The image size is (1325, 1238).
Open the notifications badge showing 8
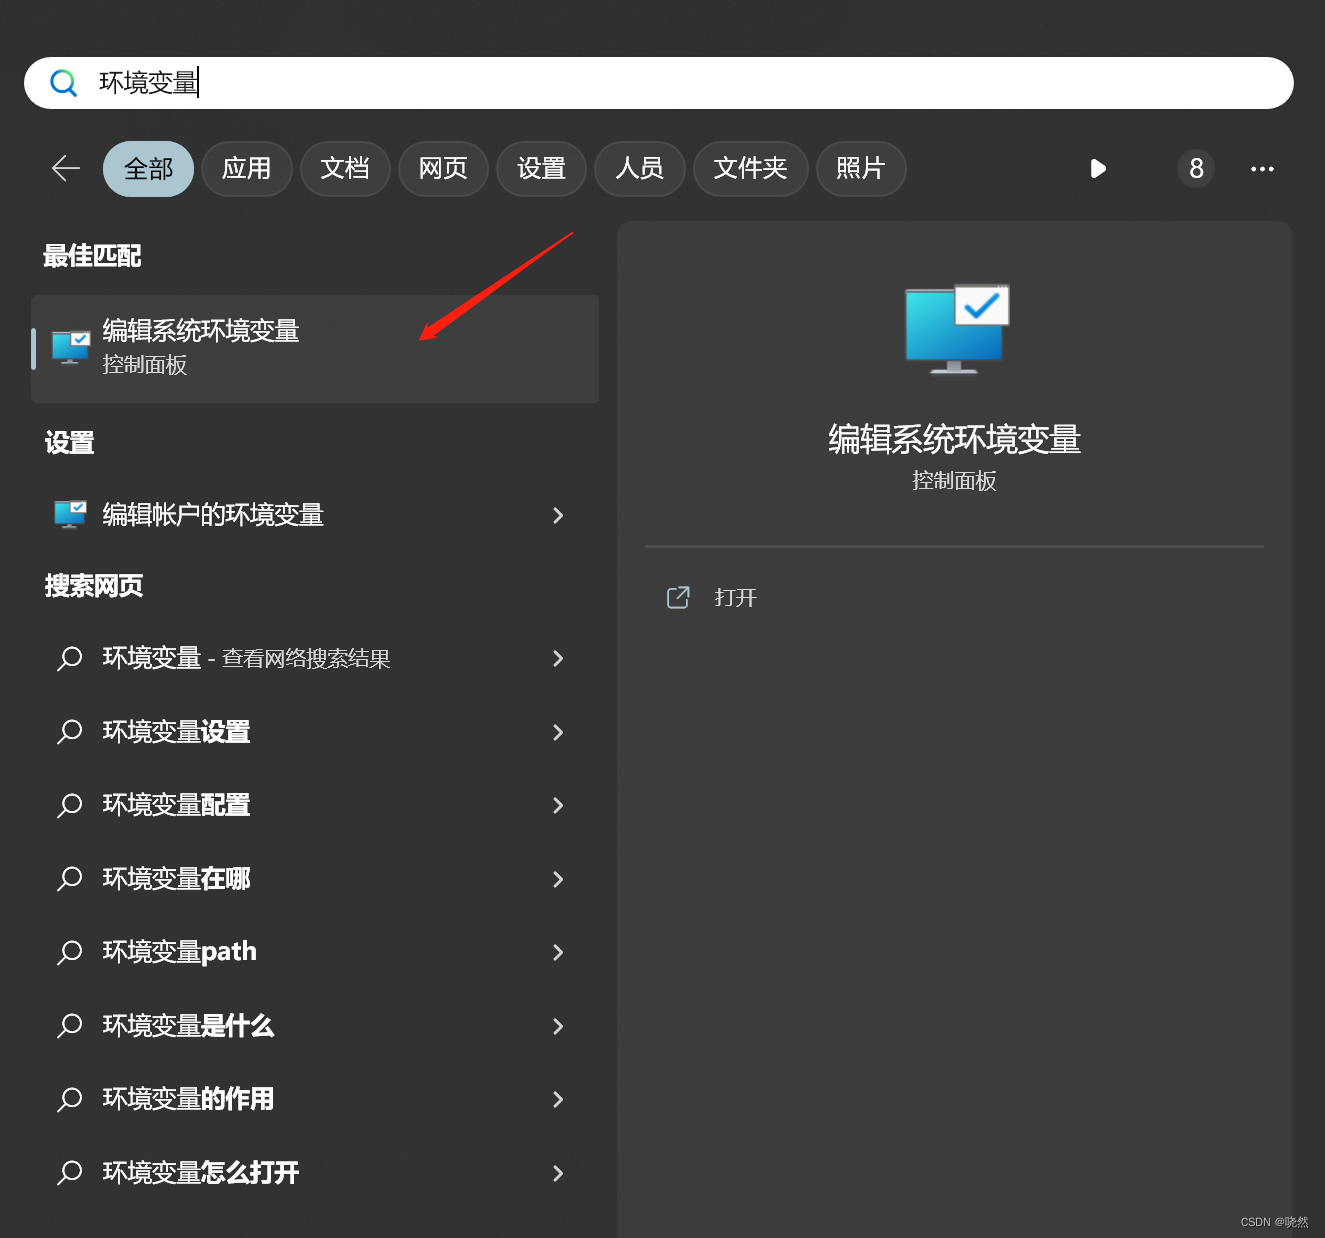coord(1195,168)
